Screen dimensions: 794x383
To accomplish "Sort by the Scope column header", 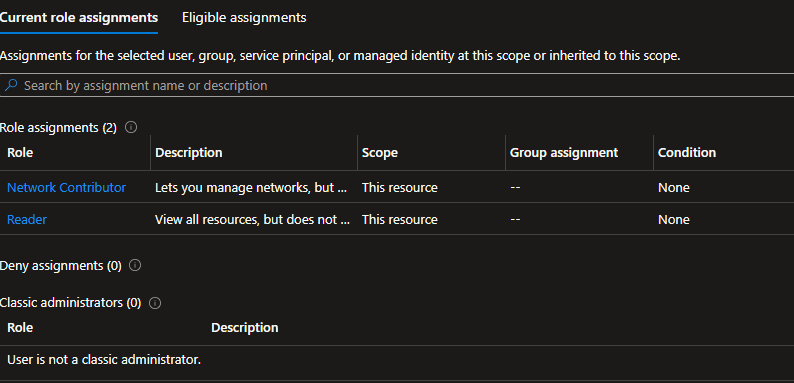I will pyautogui.click(x=380, y=152).
